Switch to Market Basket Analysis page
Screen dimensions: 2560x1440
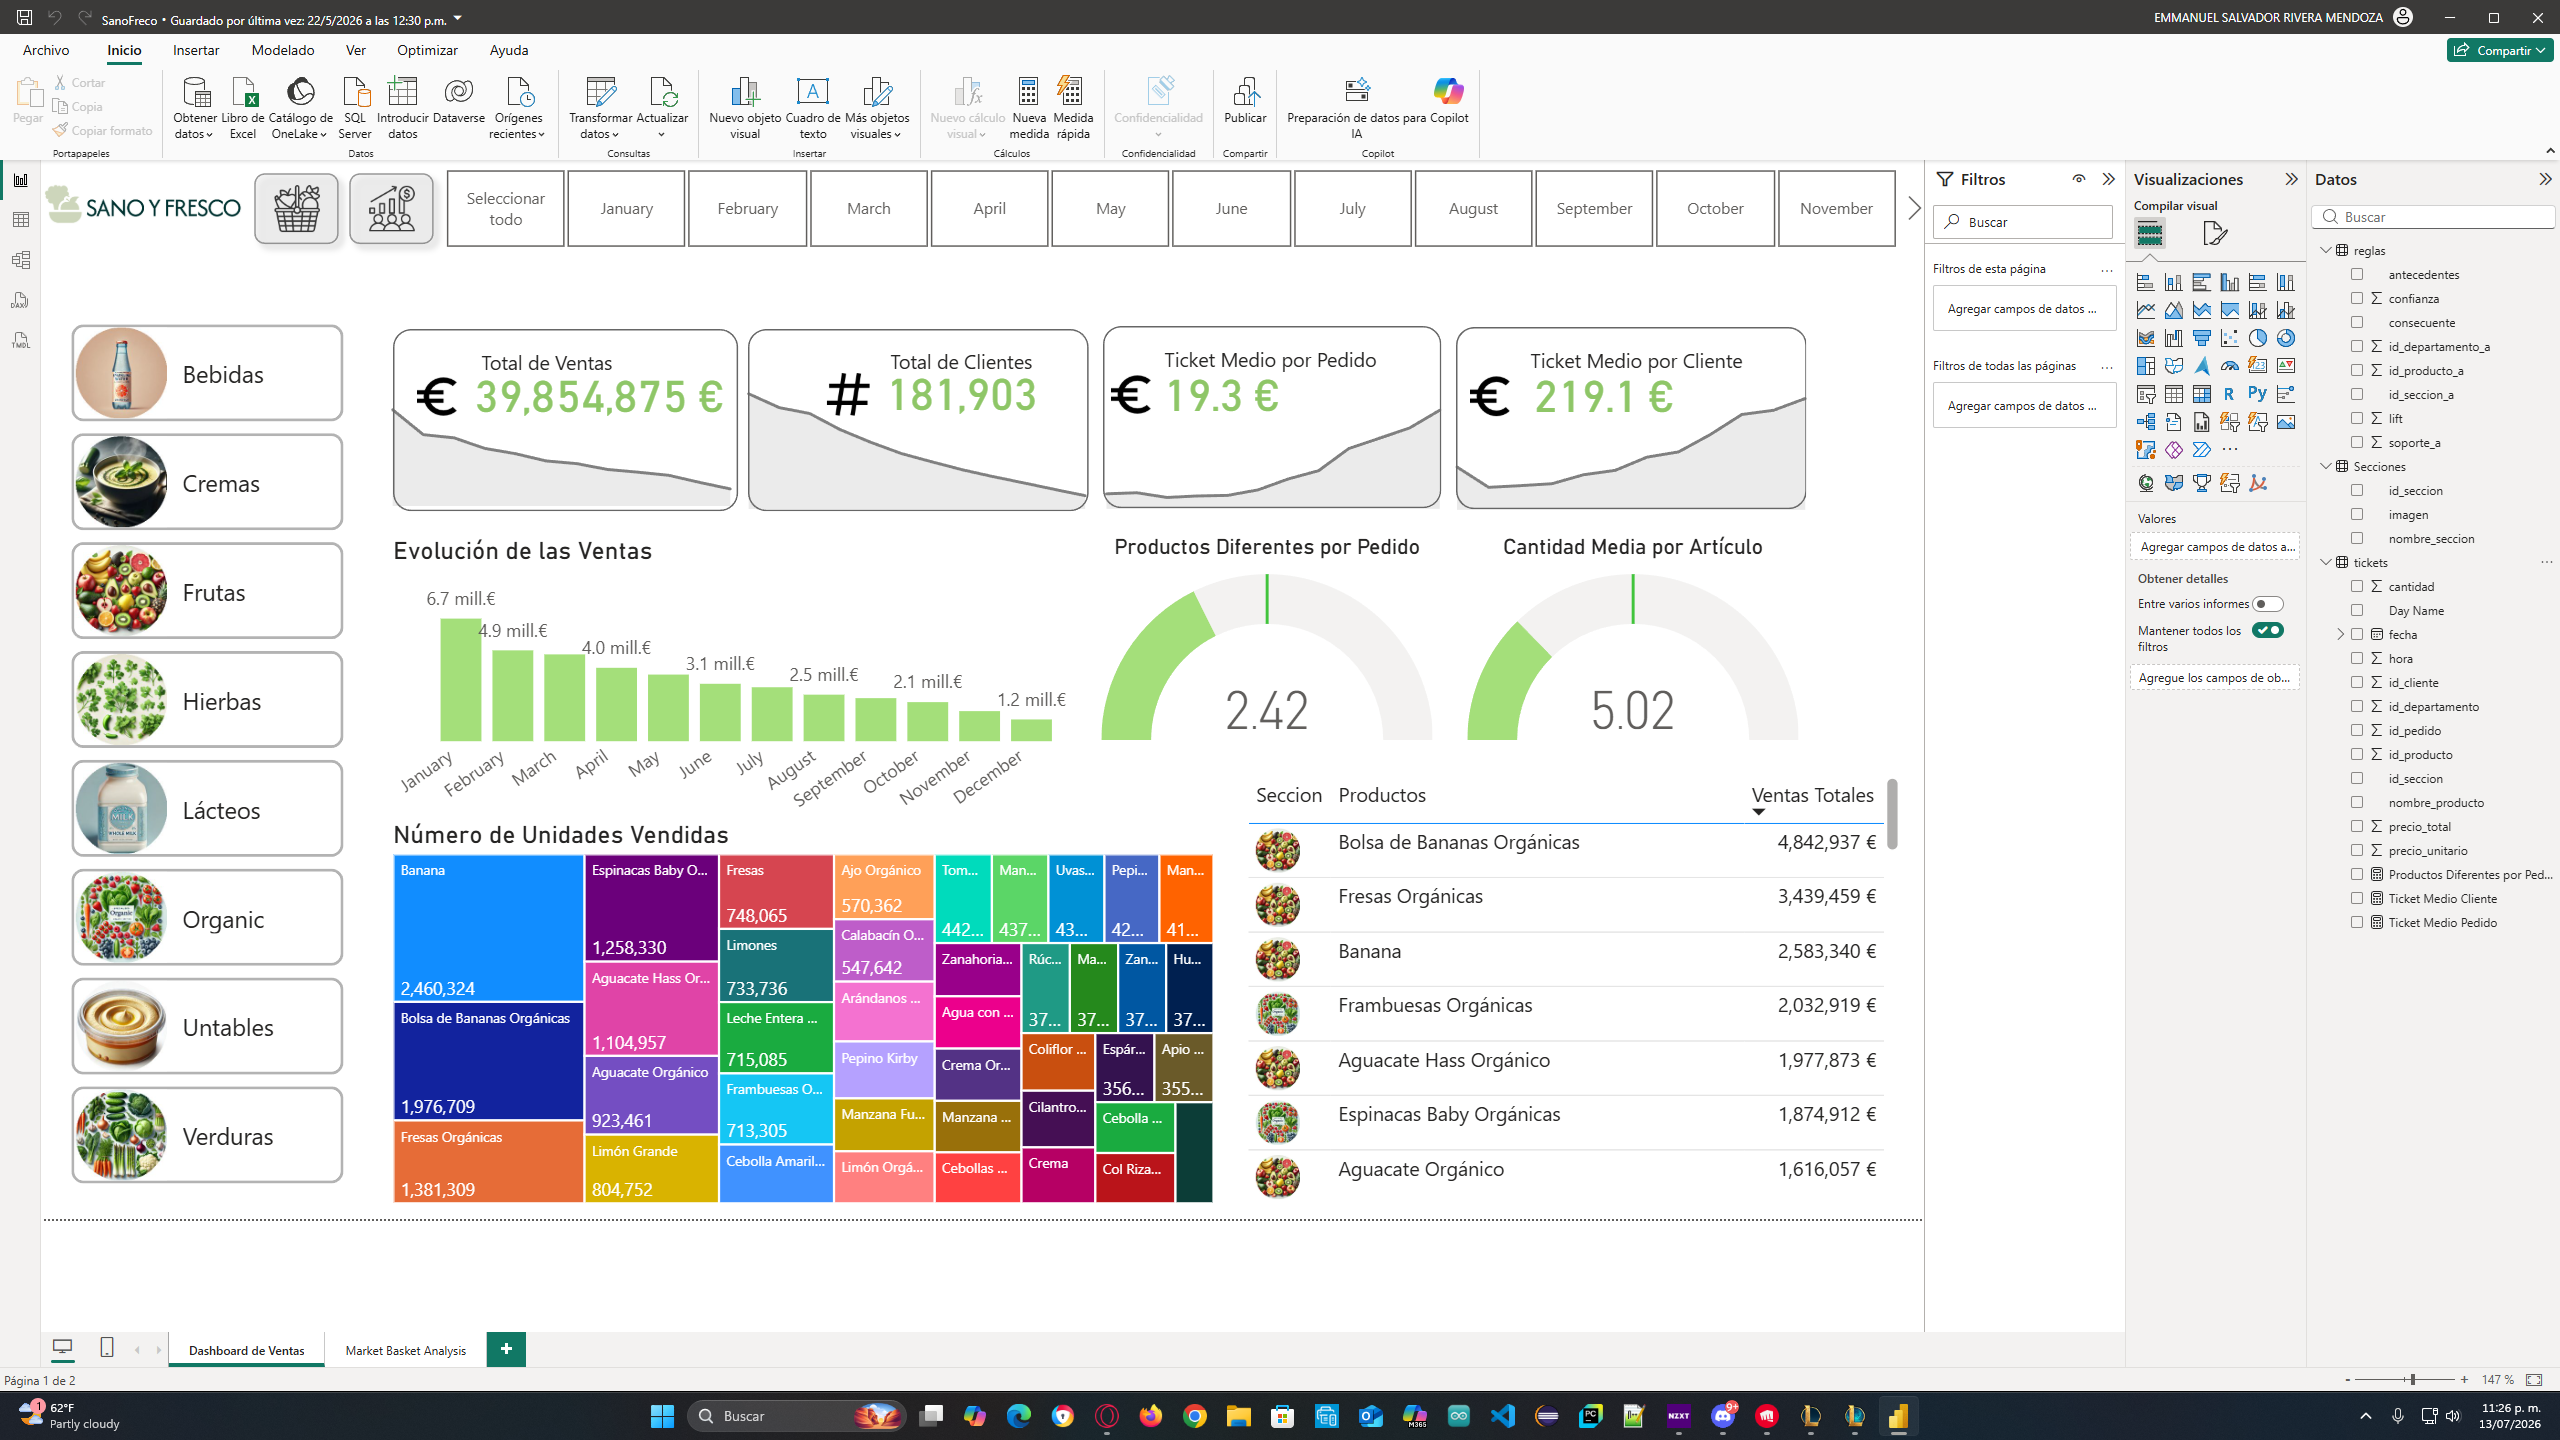pyautogui.click(x=405, y=1350)
